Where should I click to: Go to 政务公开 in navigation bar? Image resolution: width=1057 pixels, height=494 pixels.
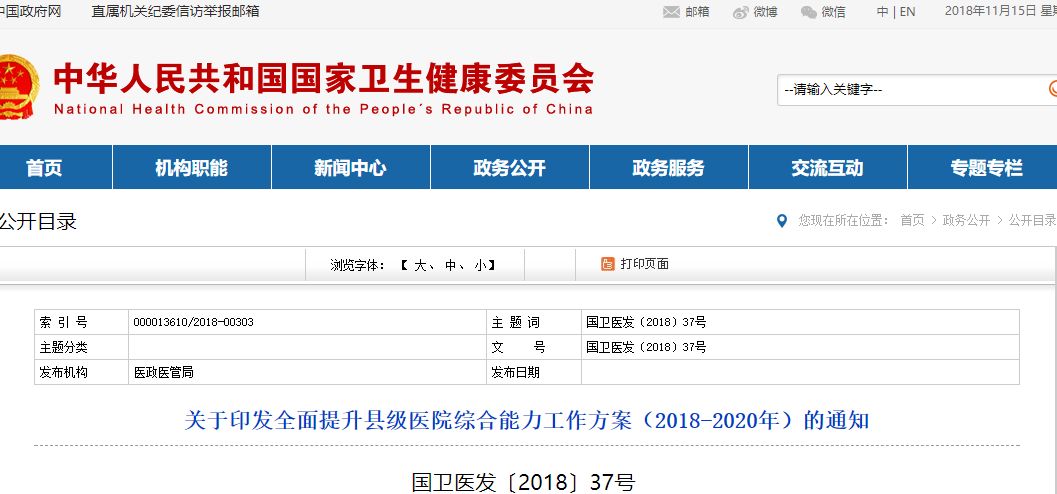coord(509,168)
